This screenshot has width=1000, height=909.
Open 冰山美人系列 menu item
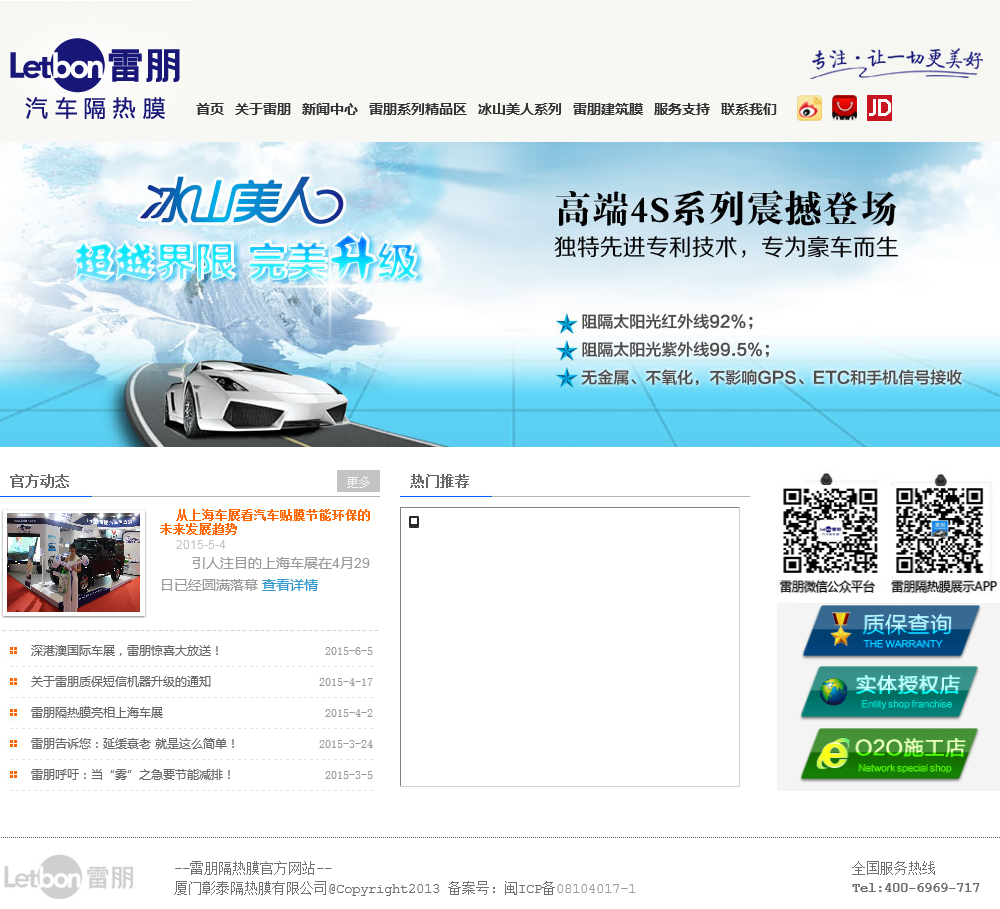pyautogui.click(x=520, y=109)
